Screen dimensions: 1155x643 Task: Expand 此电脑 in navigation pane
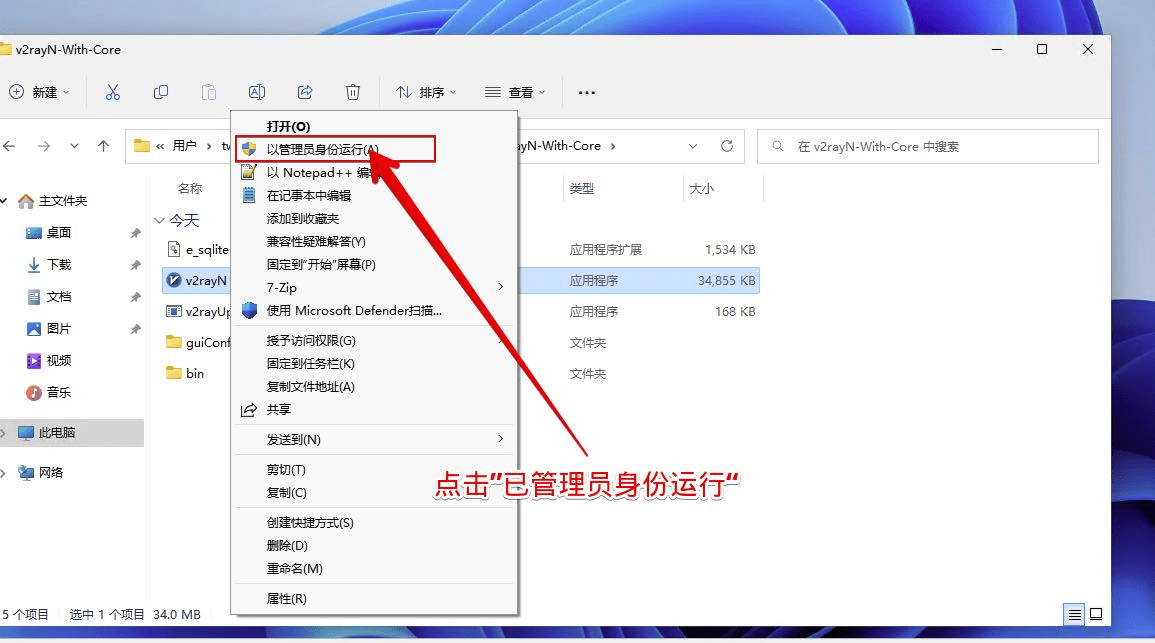coord(4,433)
